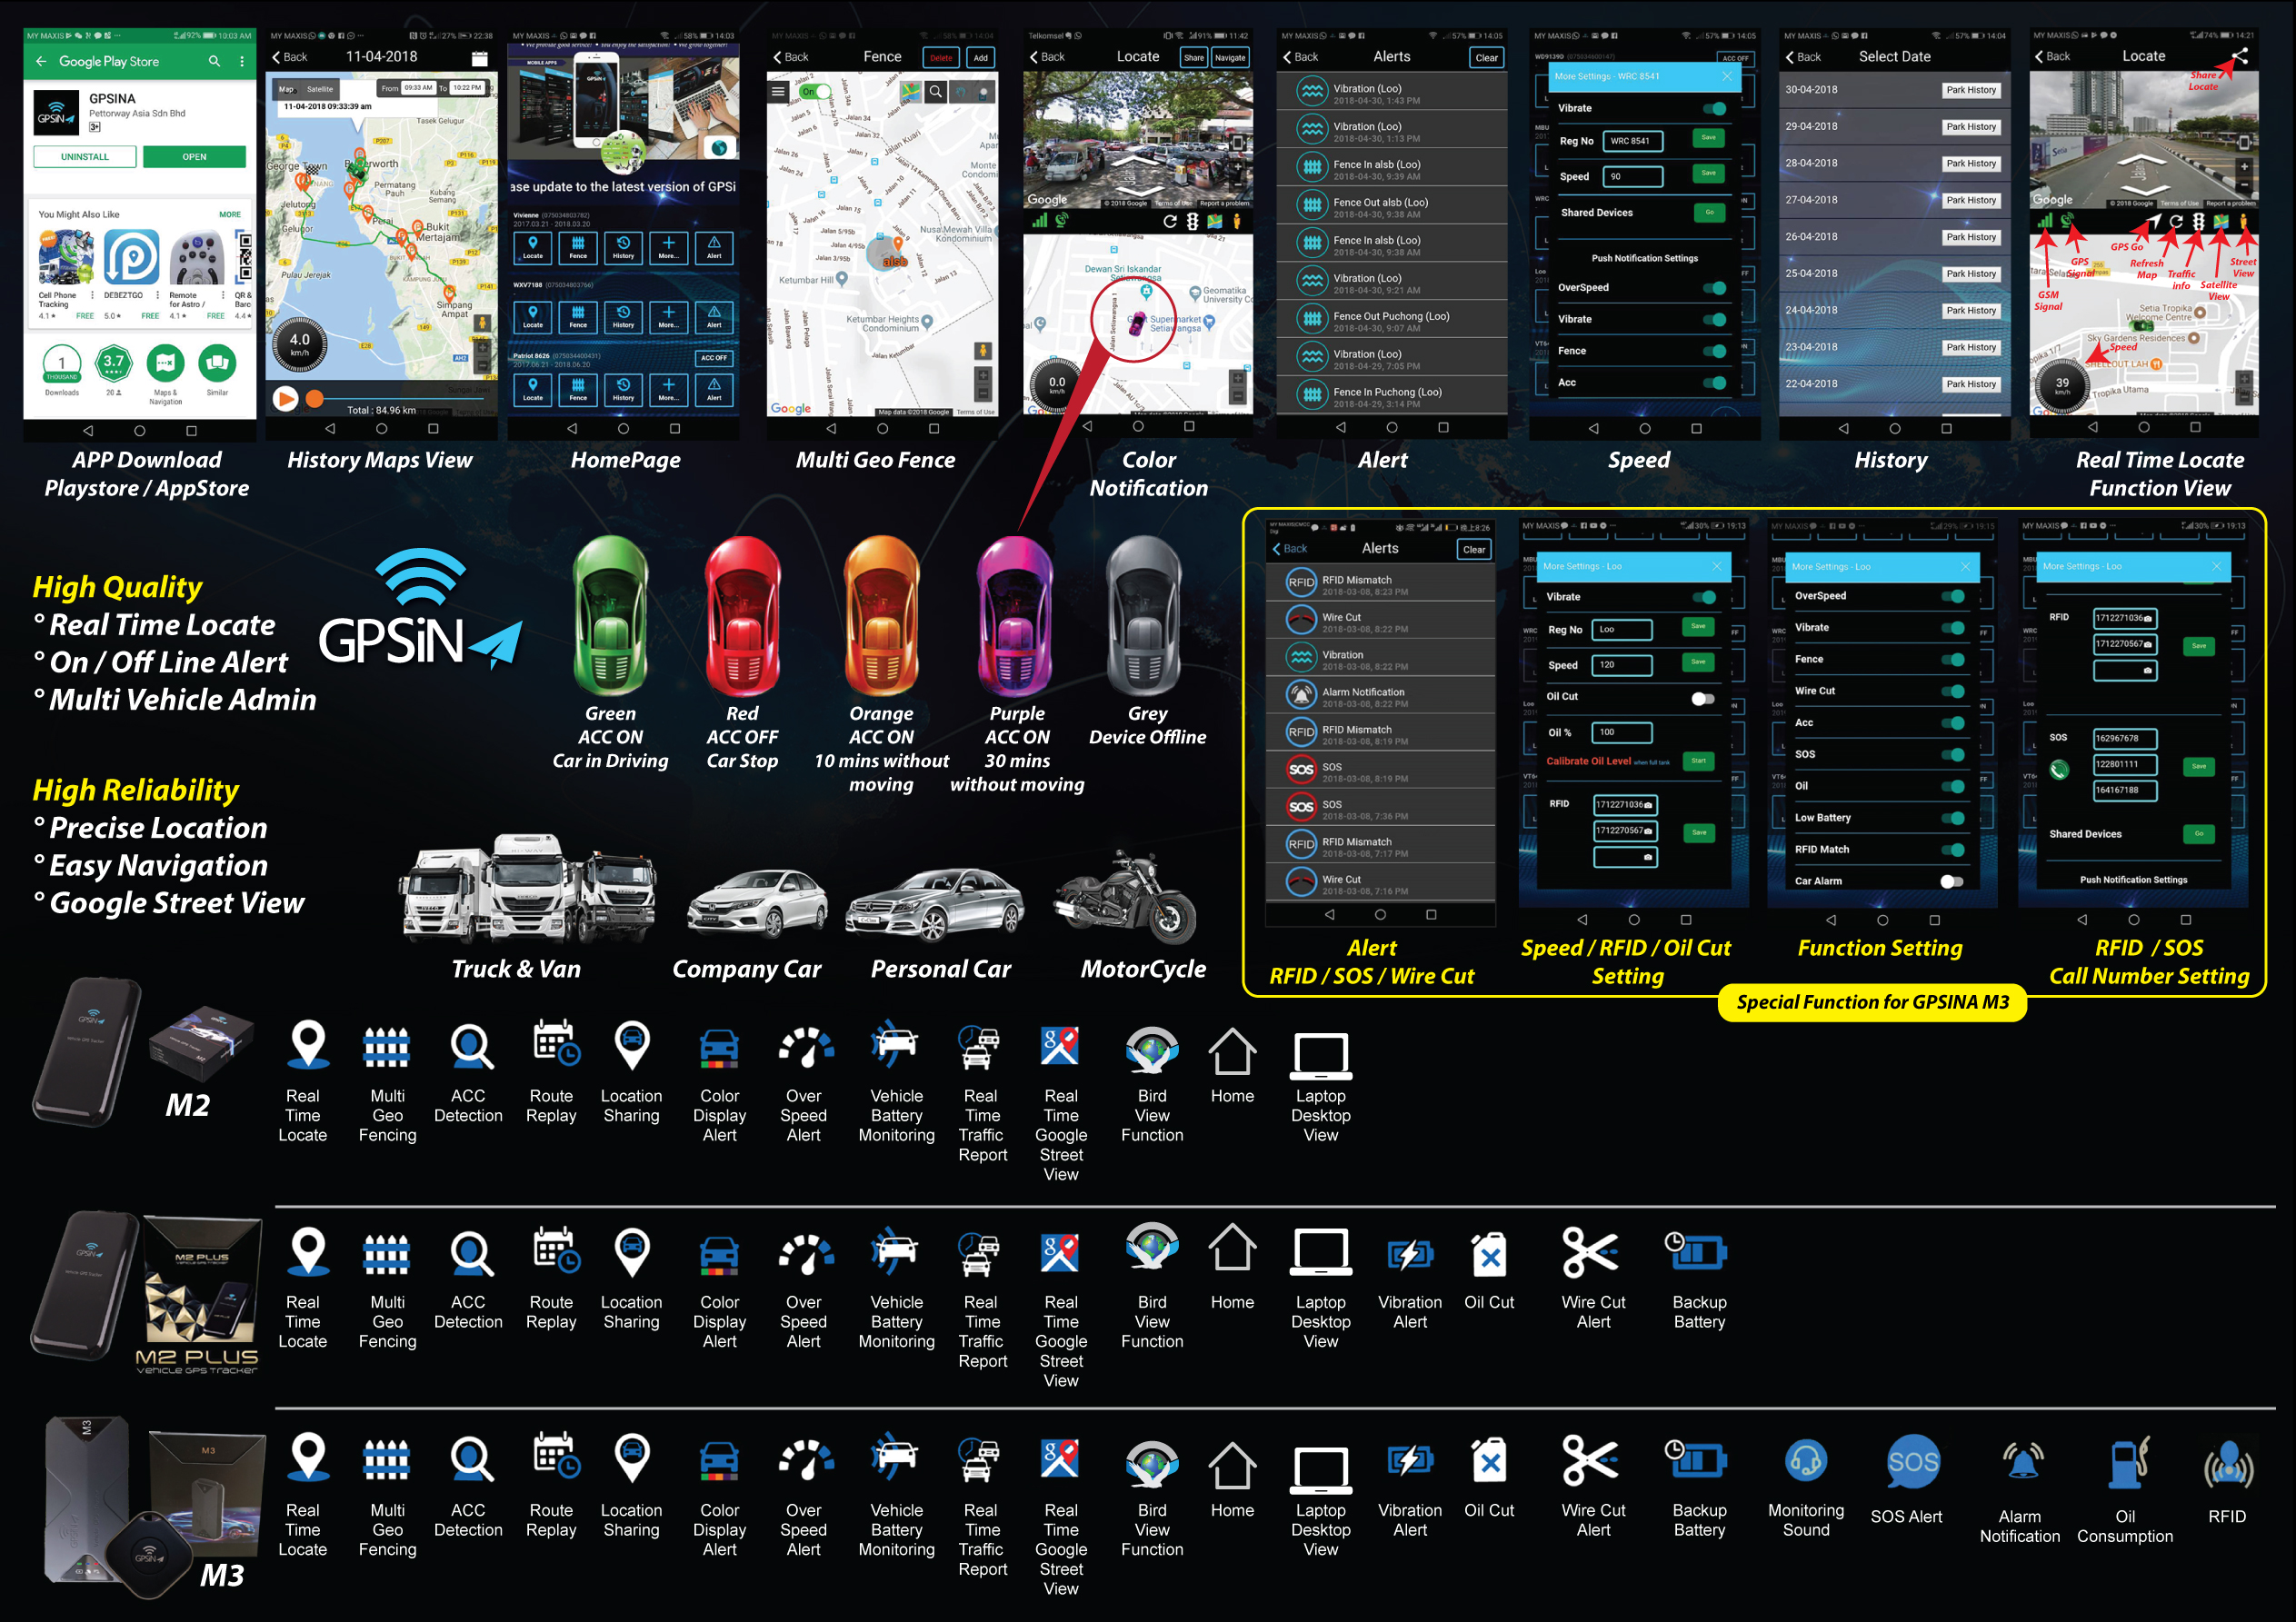2296x1622 pixels.
Task: Toggle Low Battery switch in Function Setting screen
Action: coord(1952,818)
